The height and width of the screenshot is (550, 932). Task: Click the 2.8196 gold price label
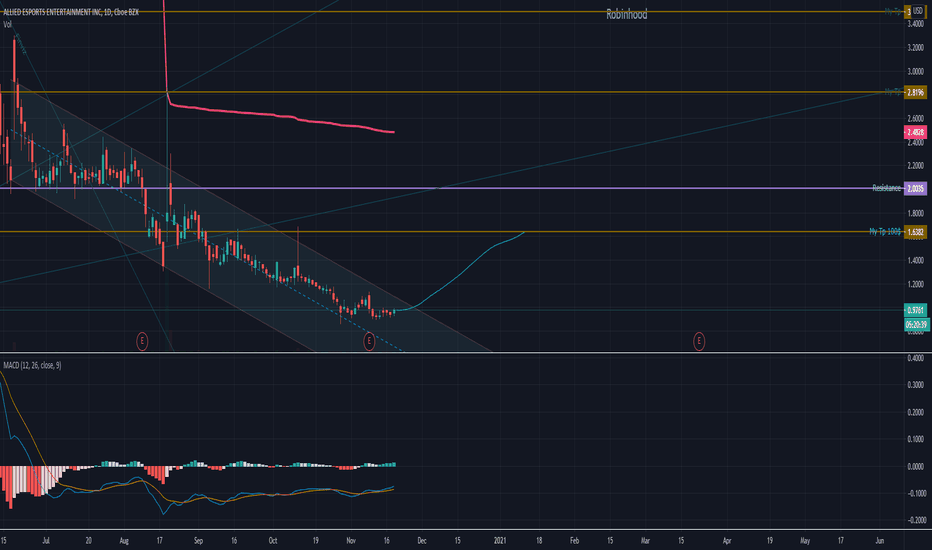tap(915, 92)
